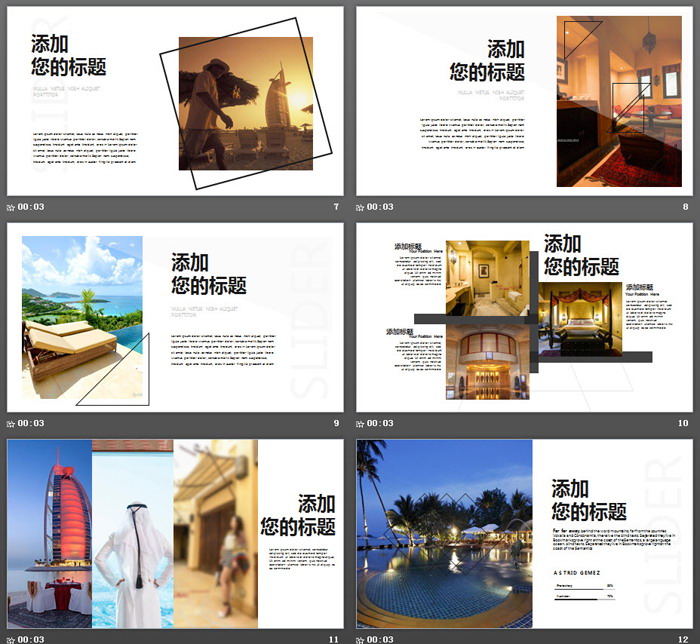700x644 pixels.
Task: Click the slide number 12 label
Action: tap(683, 639)
